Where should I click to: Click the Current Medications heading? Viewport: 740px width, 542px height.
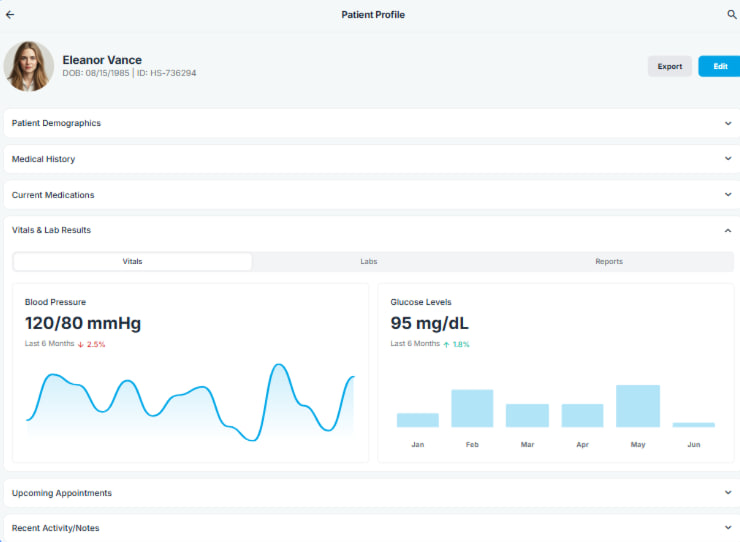pyautogui.click(x=53, y=195)
